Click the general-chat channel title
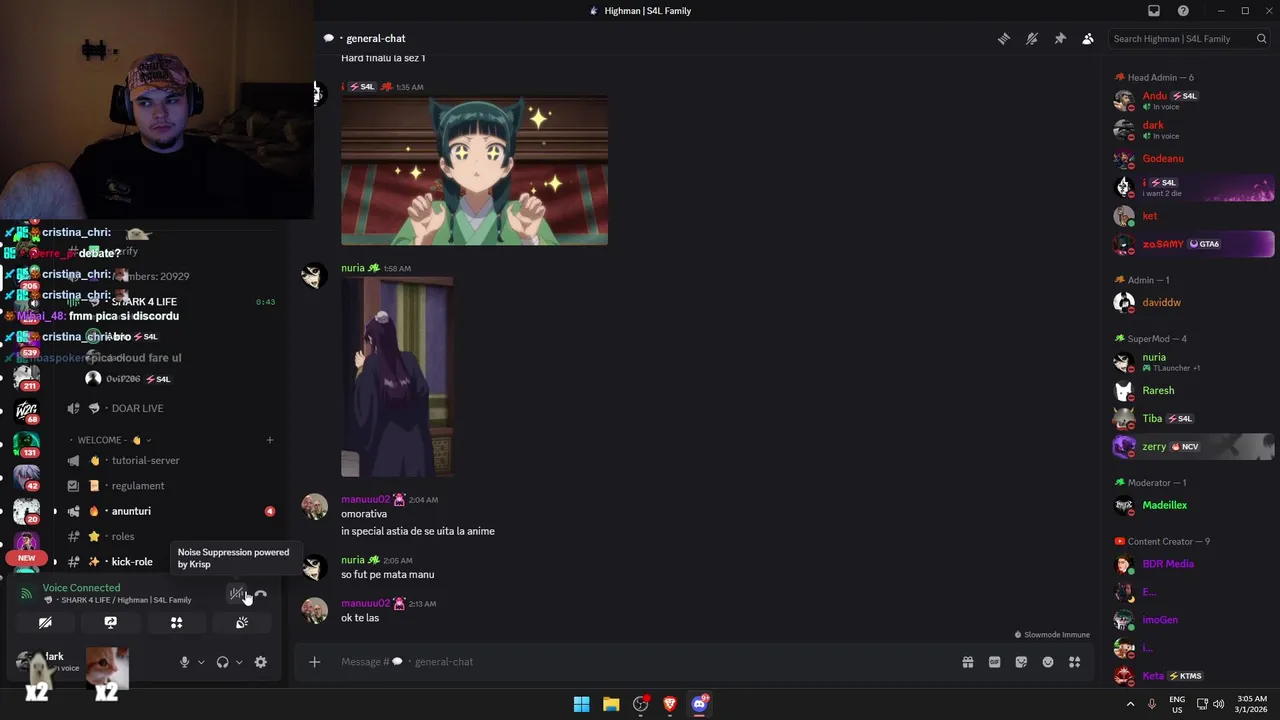 pos(376,39)
